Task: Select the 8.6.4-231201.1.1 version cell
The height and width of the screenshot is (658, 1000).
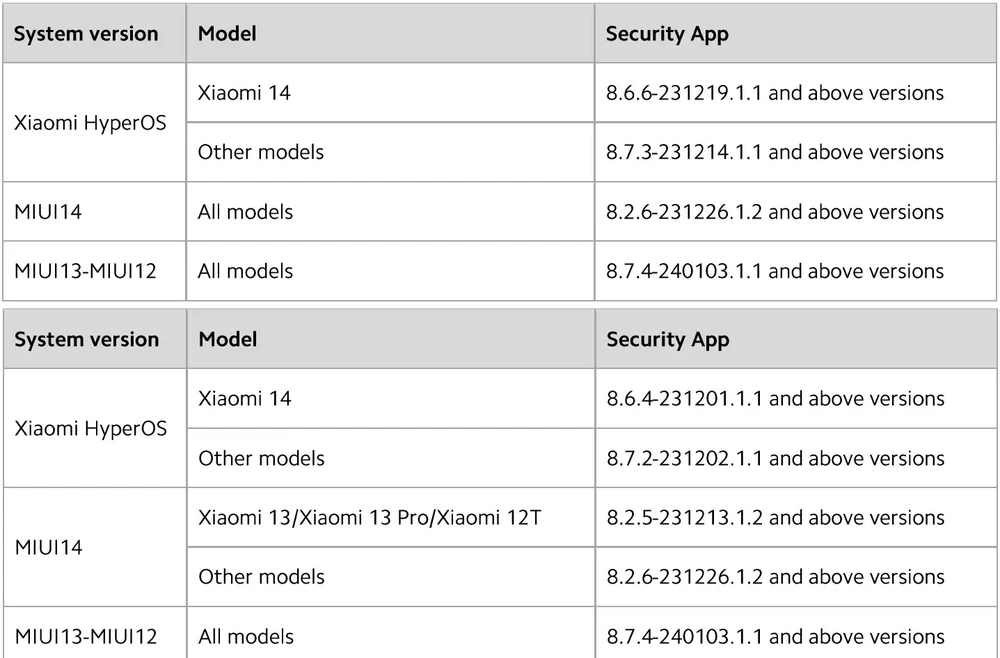Action: tap(775, 398)
